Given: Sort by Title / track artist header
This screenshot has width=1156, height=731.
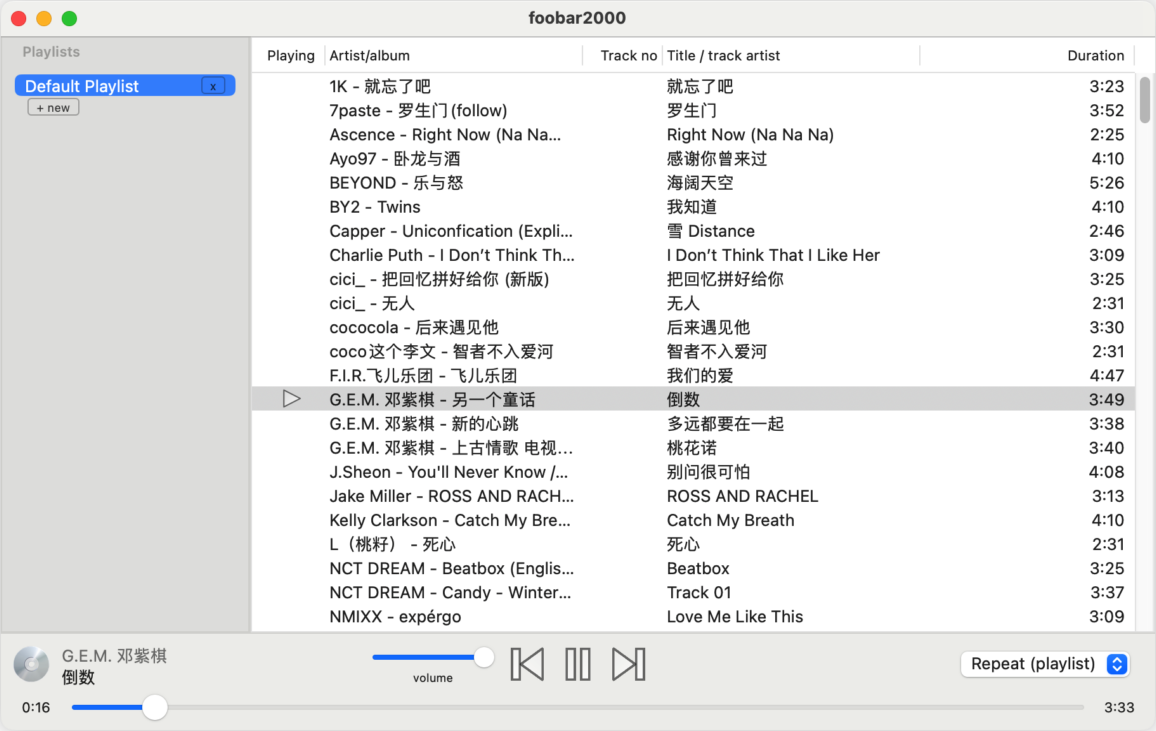Looking at the screenshot, I should pos(723,55).
